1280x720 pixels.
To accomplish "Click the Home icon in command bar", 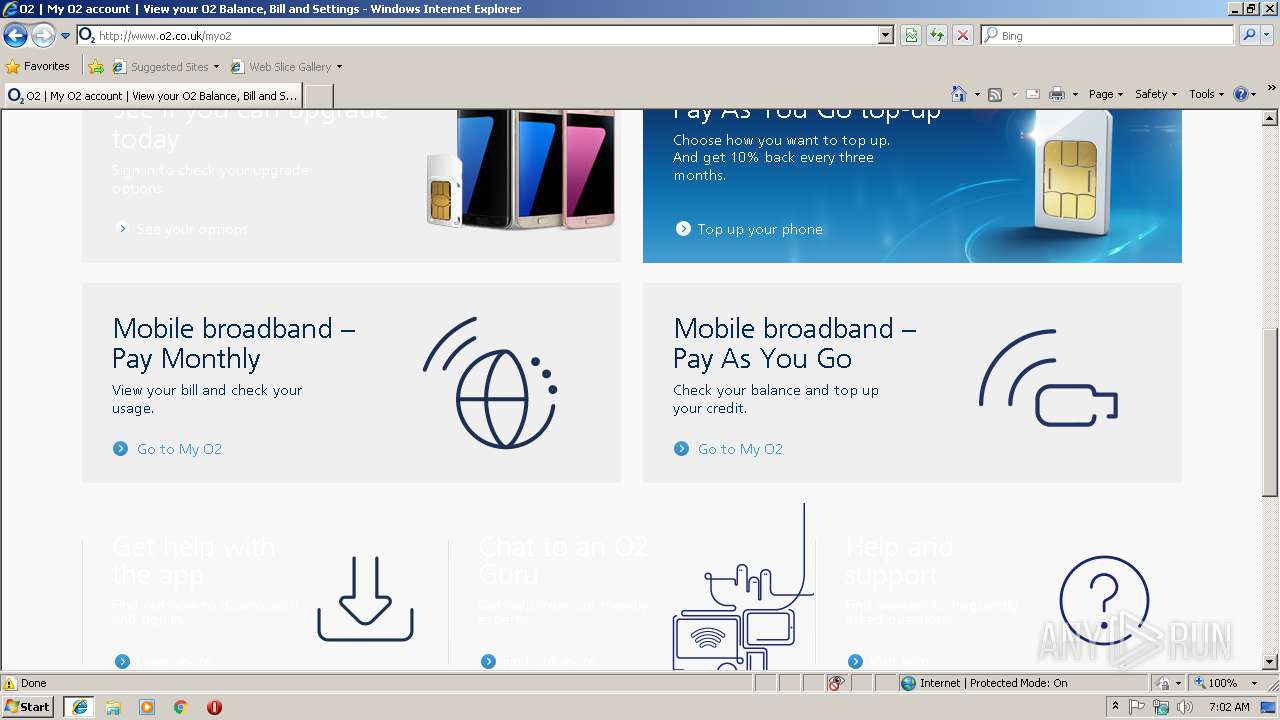I will click(958, 94).
